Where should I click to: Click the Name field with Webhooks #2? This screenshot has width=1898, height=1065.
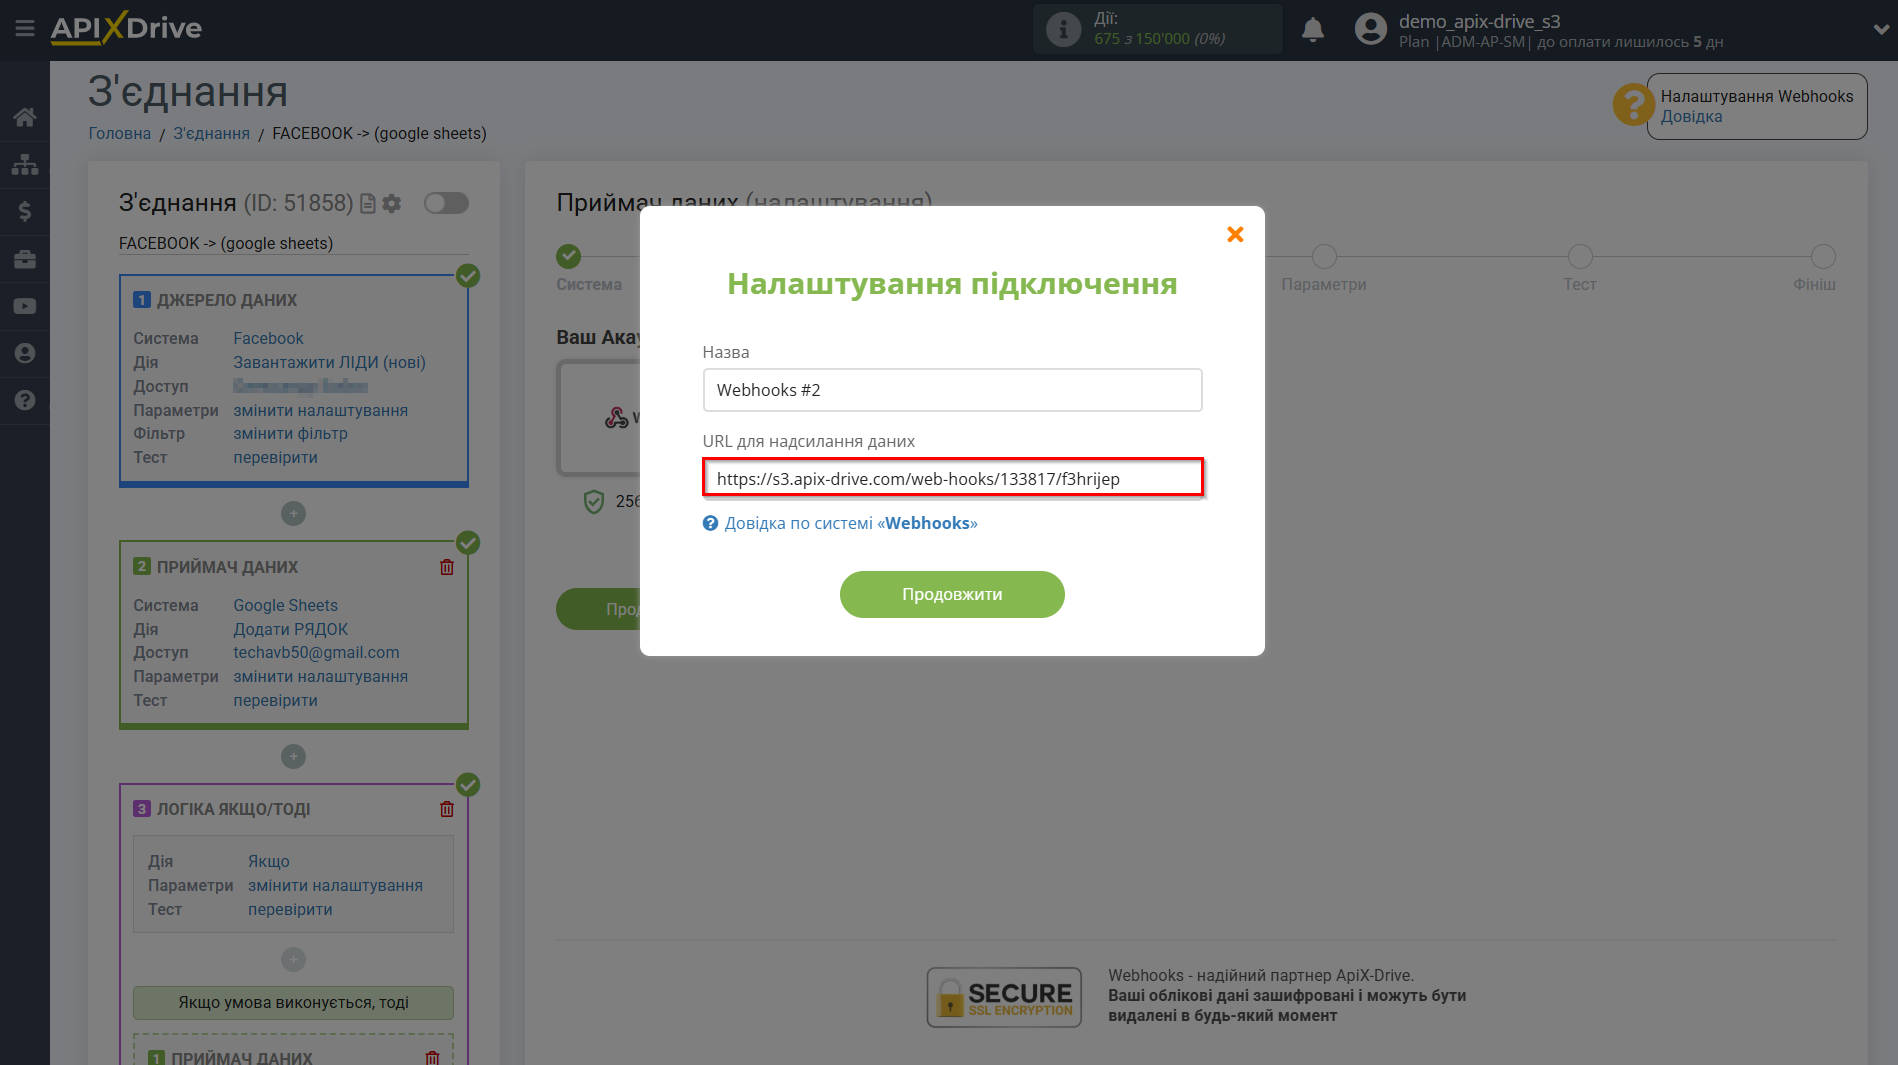tap(952, 390)
